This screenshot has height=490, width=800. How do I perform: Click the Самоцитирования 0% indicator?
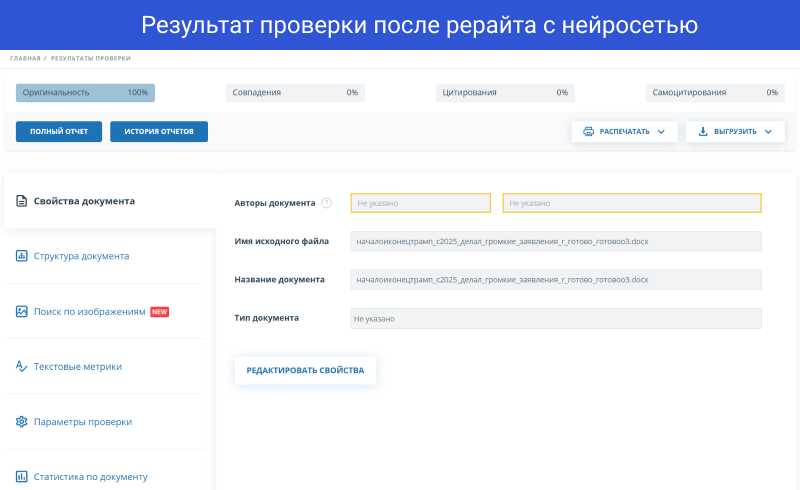coord(715,93)
